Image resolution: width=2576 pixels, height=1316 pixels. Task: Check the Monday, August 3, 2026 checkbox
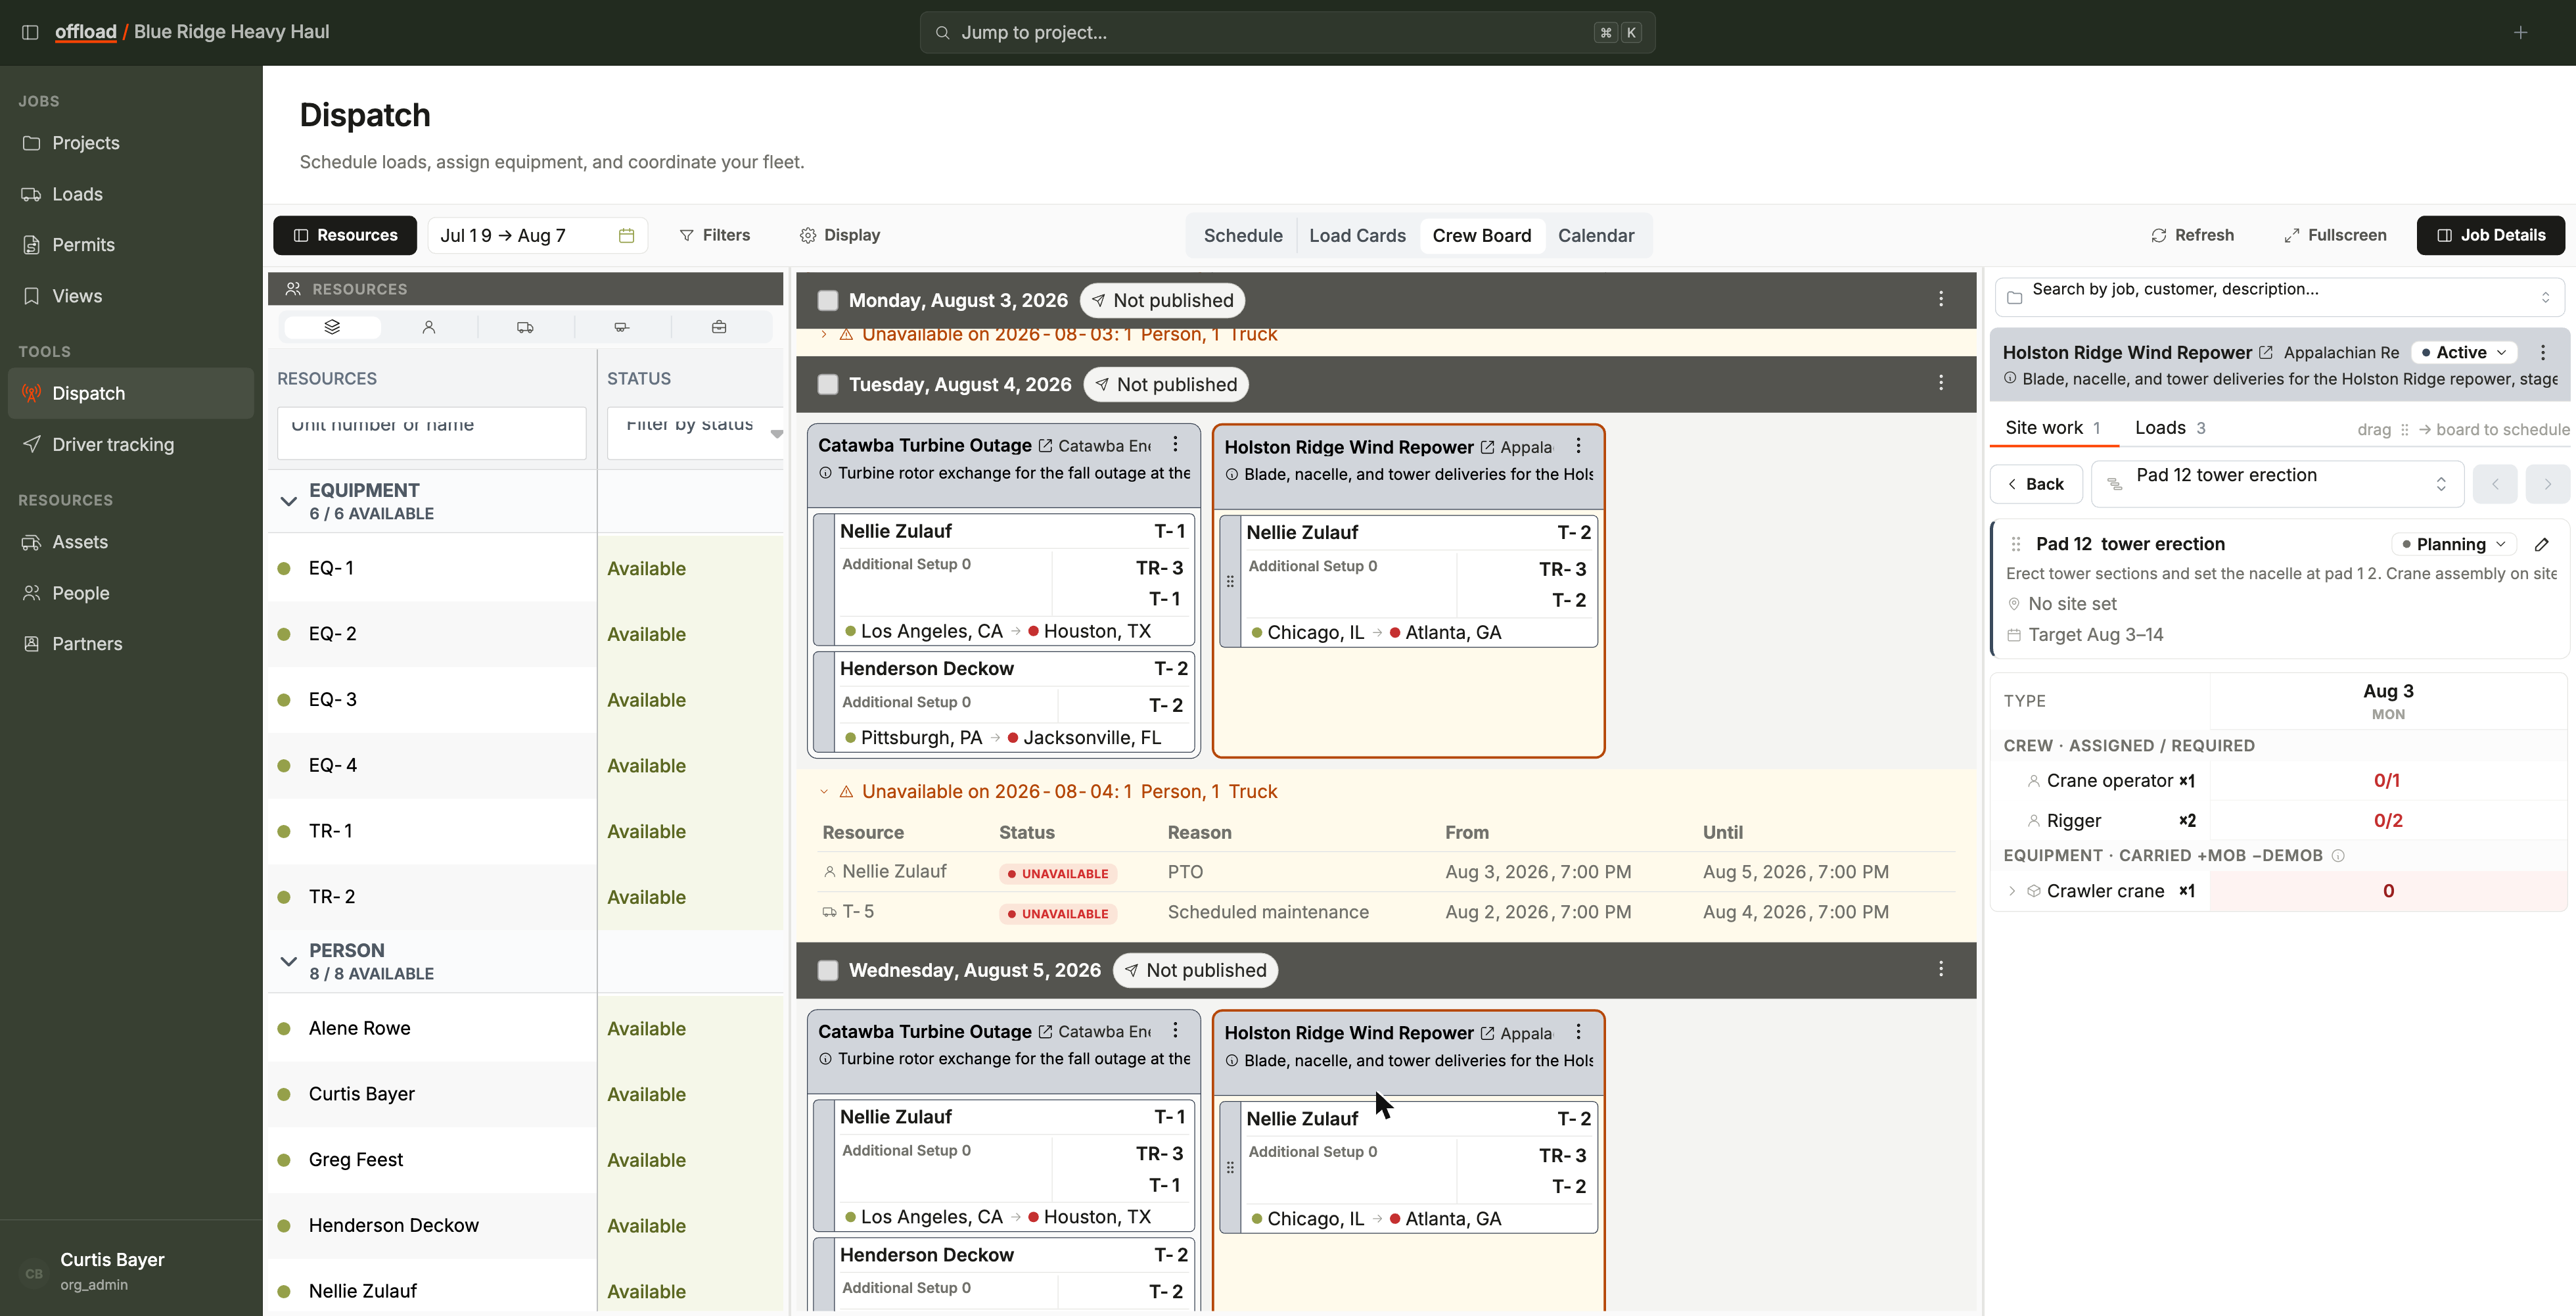coord(828,300)
